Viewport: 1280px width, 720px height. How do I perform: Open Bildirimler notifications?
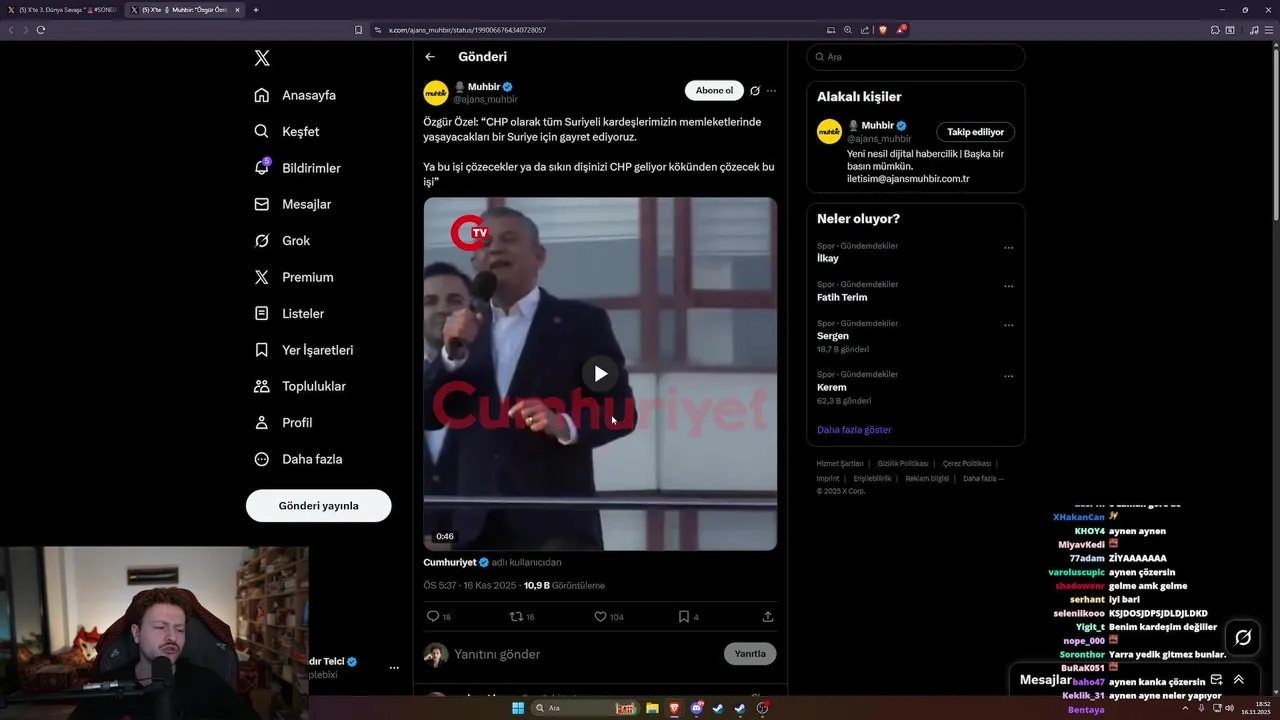(297, 168)
